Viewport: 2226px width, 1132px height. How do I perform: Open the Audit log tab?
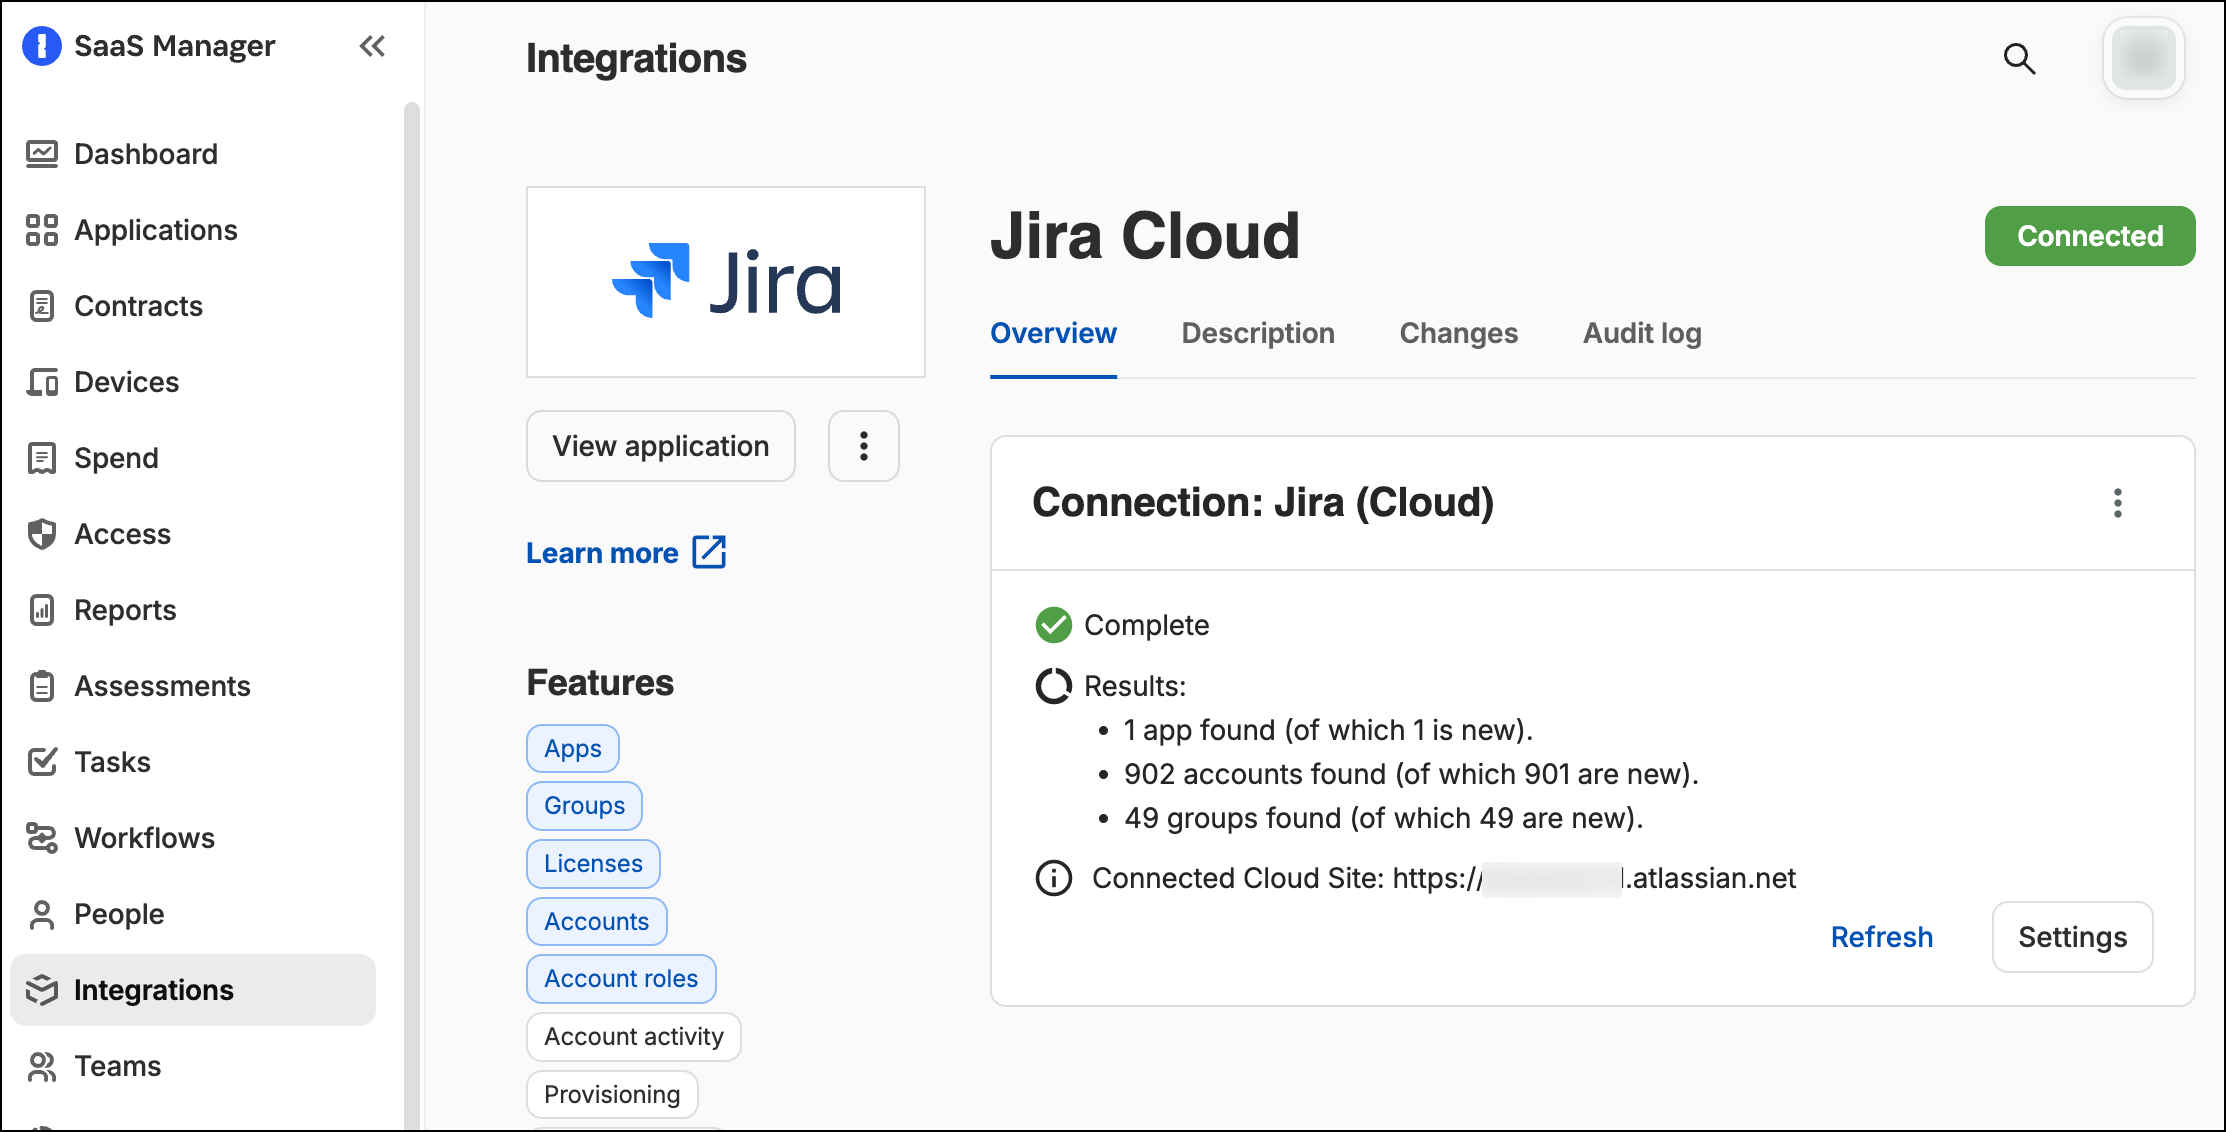(1642, 333)
